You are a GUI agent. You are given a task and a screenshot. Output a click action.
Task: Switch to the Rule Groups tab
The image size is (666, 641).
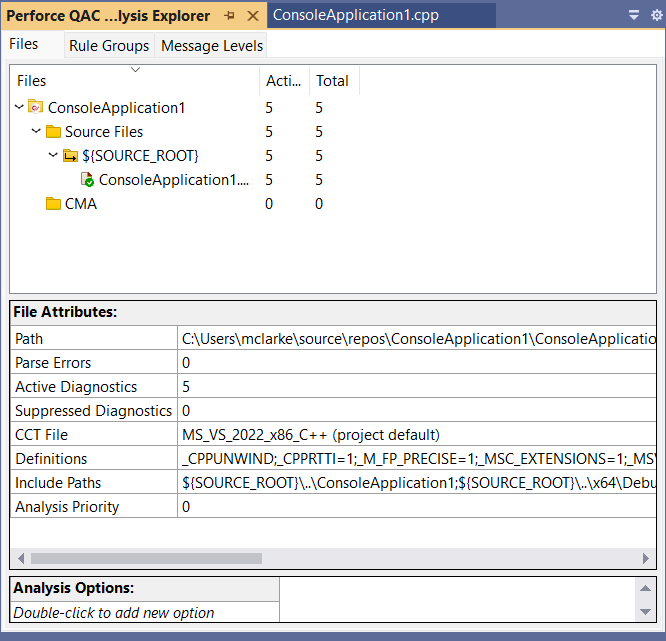click(109, 46)
